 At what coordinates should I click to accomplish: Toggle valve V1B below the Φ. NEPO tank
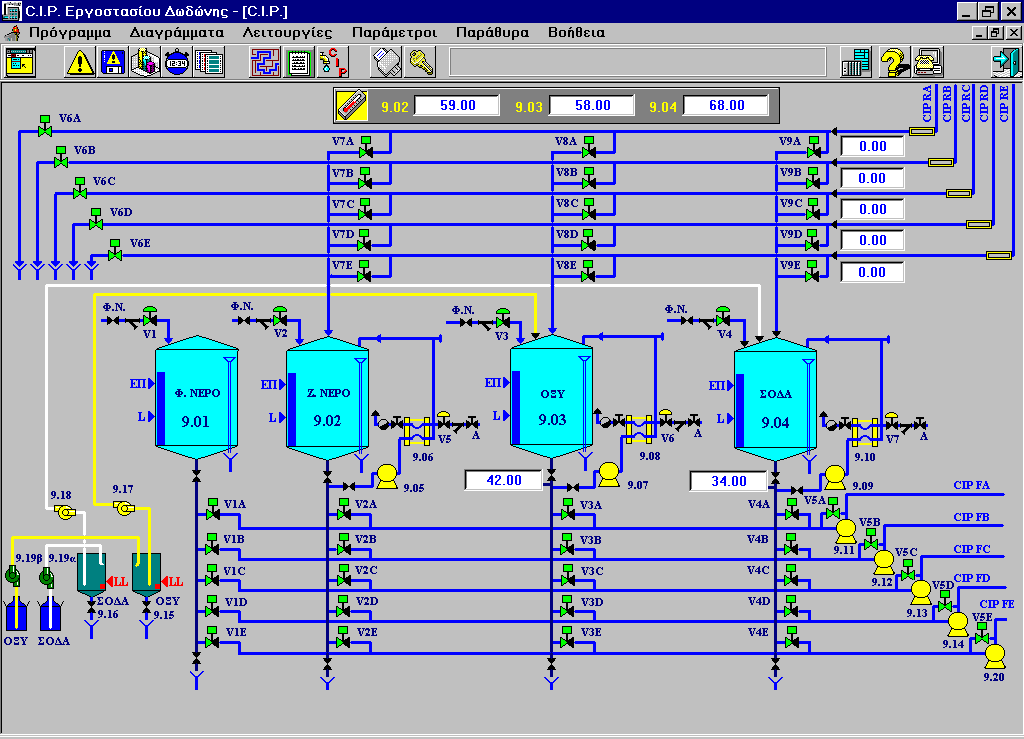click(x=212, y=548)
